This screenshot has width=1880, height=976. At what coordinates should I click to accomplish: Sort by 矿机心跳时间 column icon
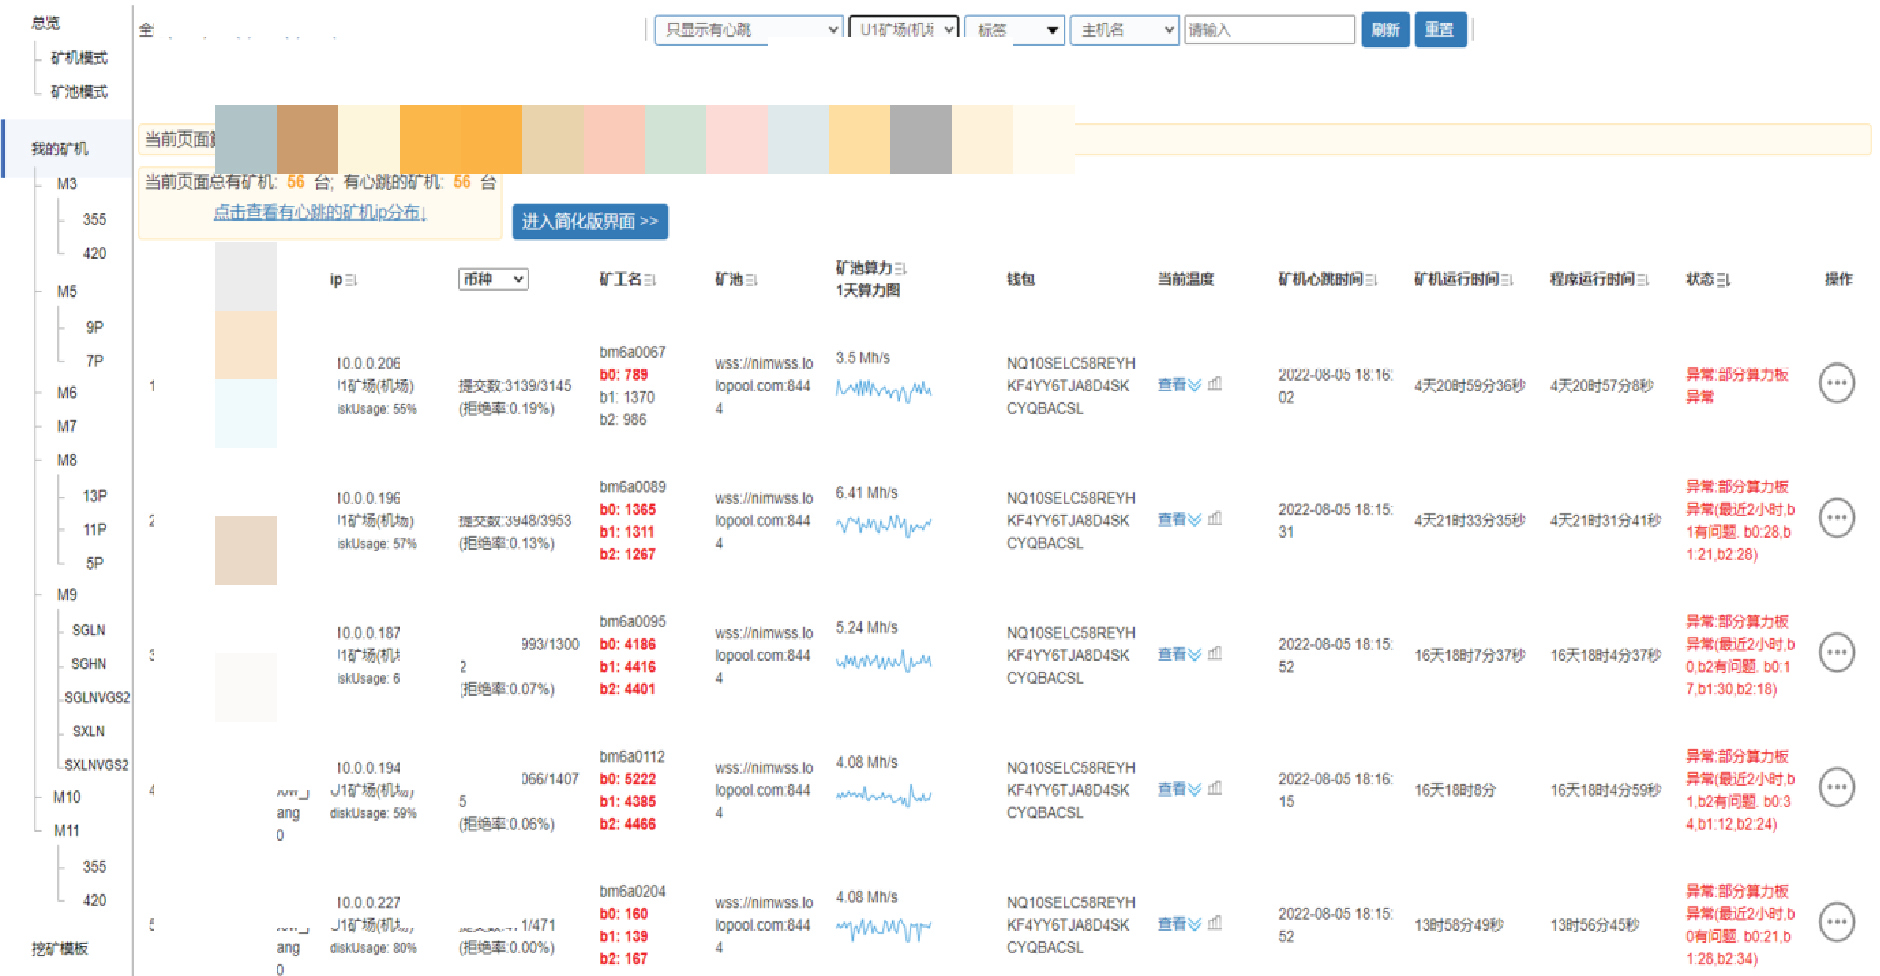[x=1371, y=280]
